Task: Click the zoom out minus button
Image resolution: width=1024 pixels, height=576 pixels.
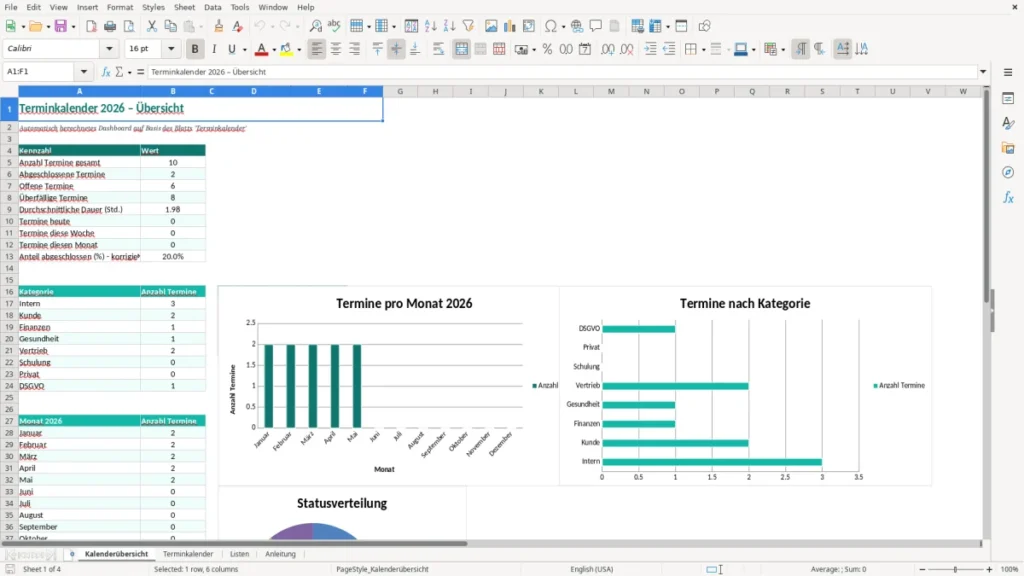Action: click(x=922, y=569)
